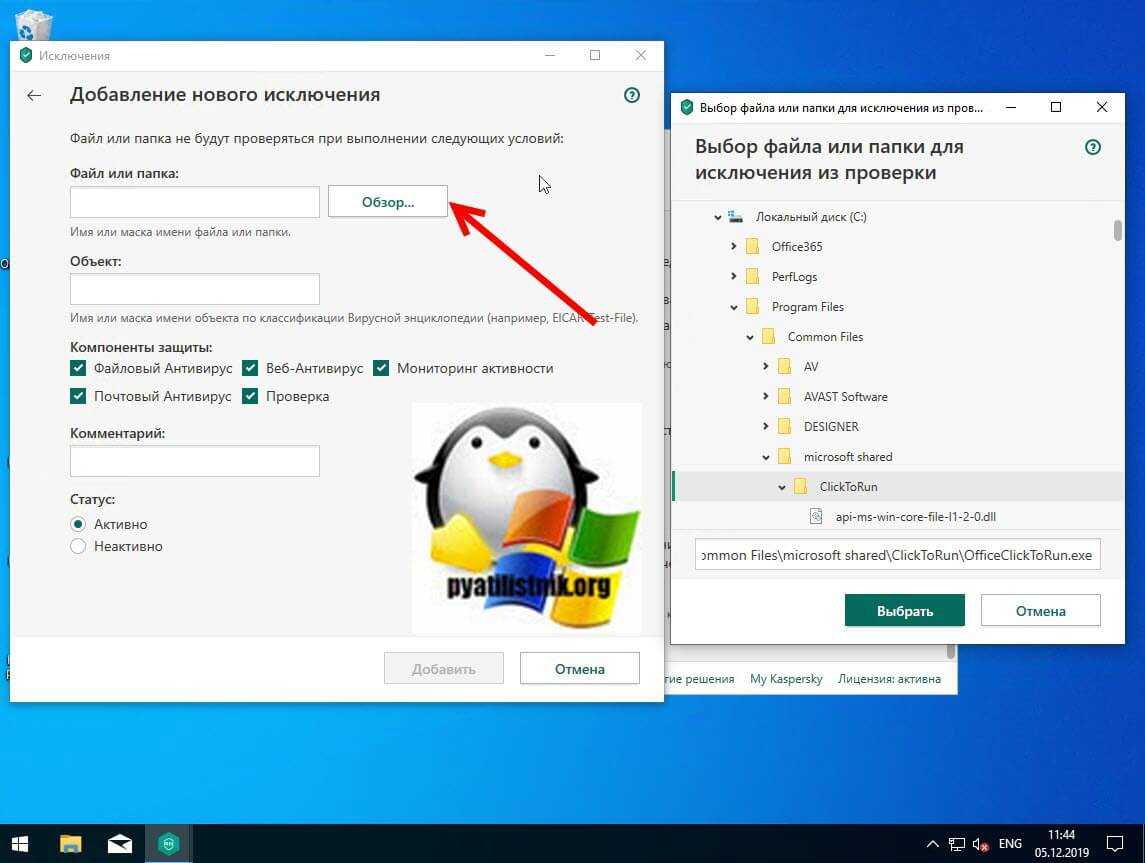The height and width of the screenshot is (863, 1145).
Task: Click help icon in file selection dialog
Action: click(1093, 147)
